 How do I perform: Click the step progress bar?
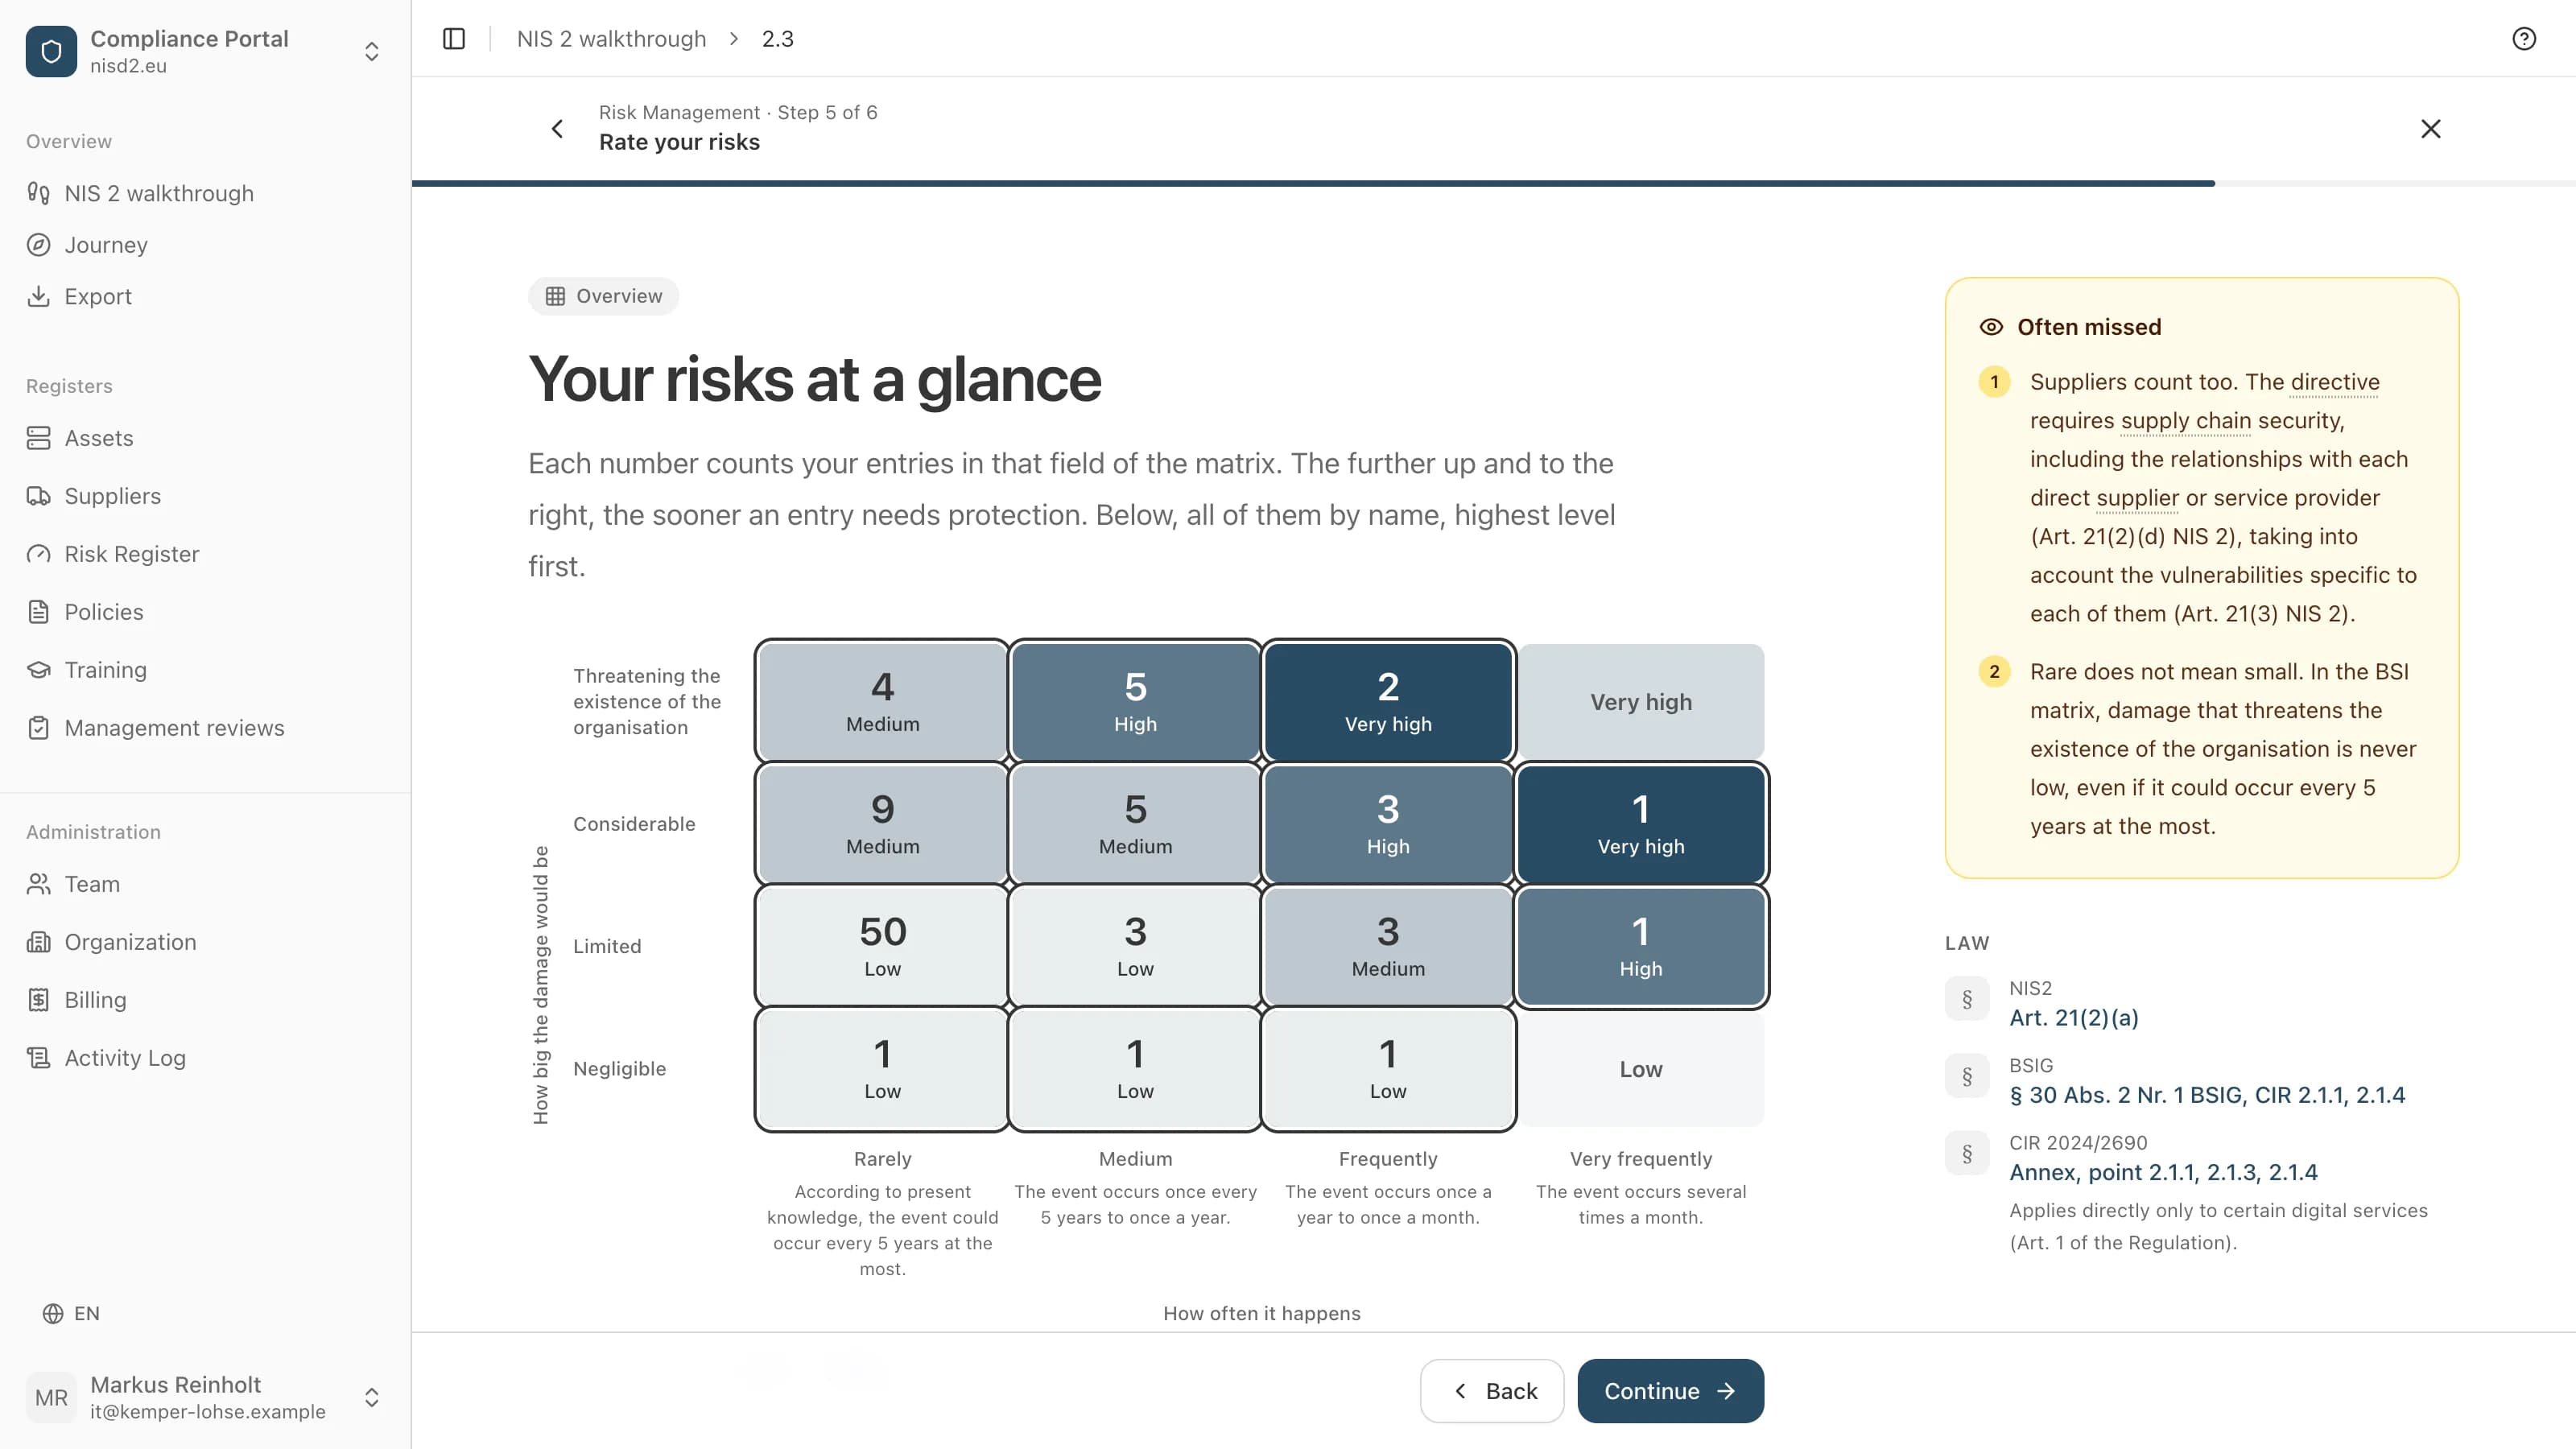tap(1494, 184)
